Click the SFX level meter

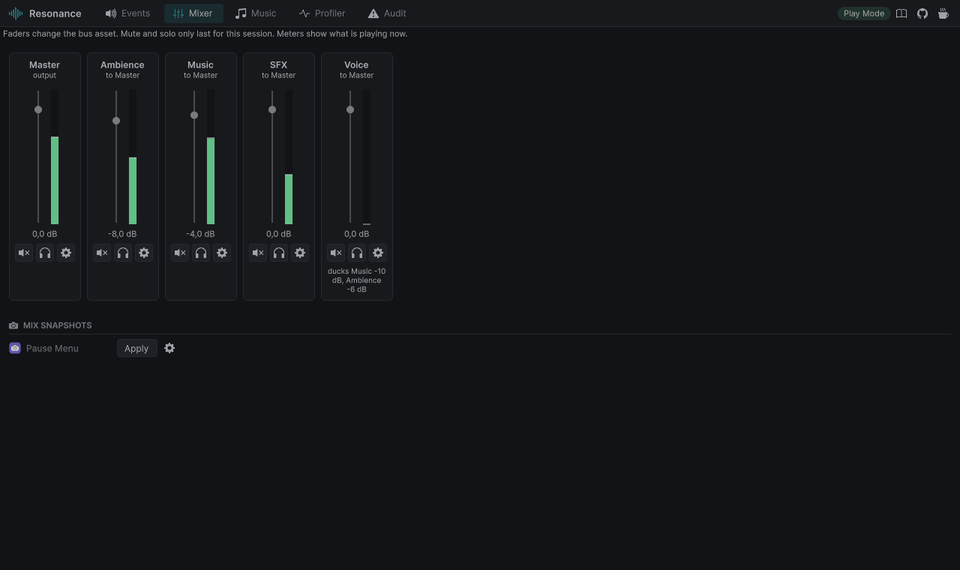pos(288,157)
